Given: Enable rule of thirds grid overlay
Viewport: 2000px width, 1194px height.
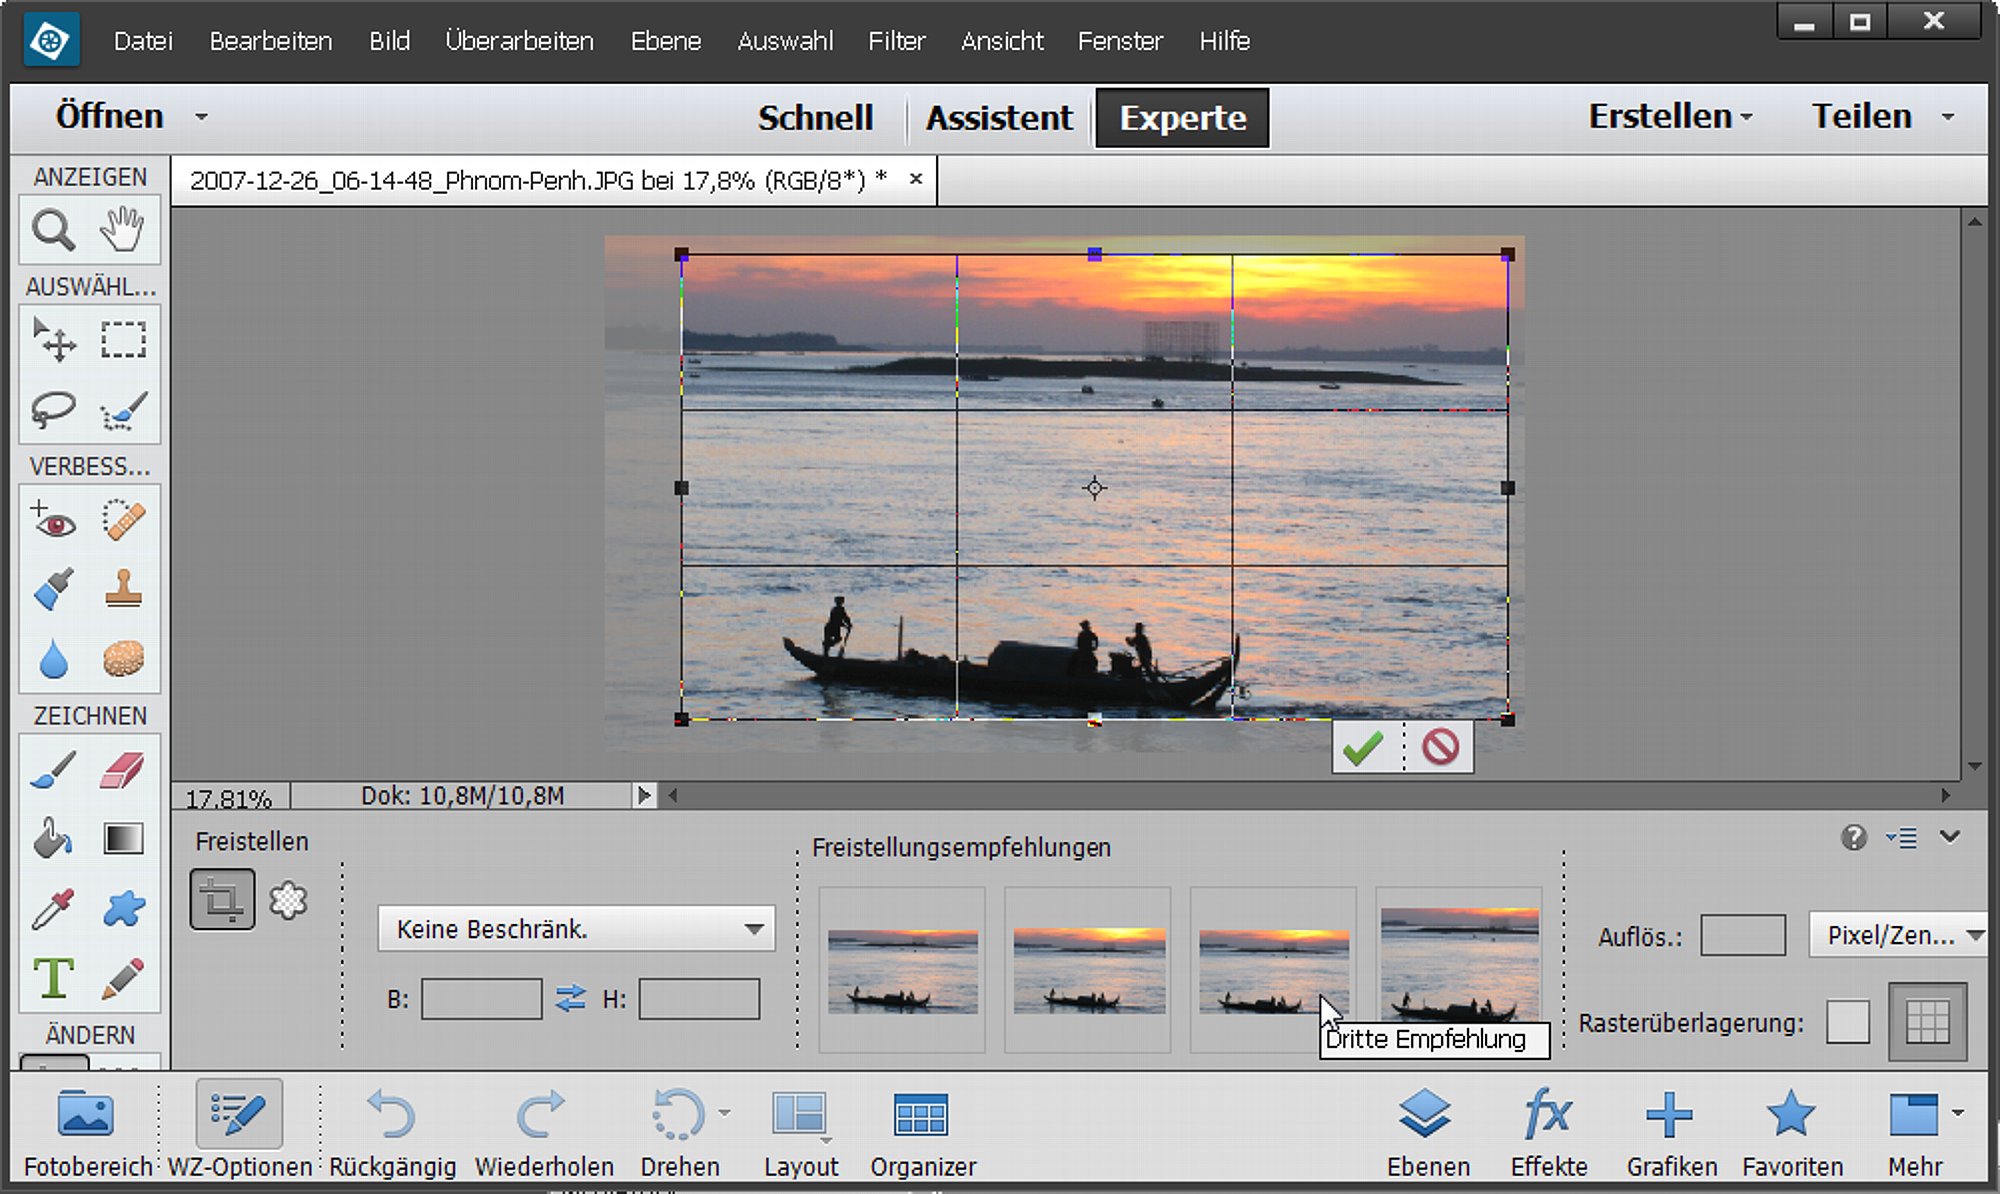Looking at the screenshot, I should (x=1927, y=1022).
